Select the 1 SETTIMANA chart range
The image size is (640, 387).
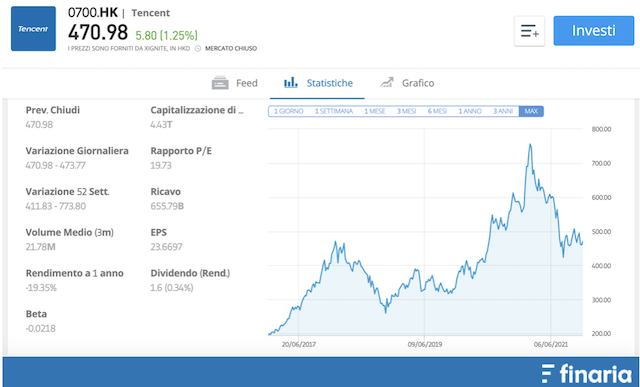(x=333, y=111)
